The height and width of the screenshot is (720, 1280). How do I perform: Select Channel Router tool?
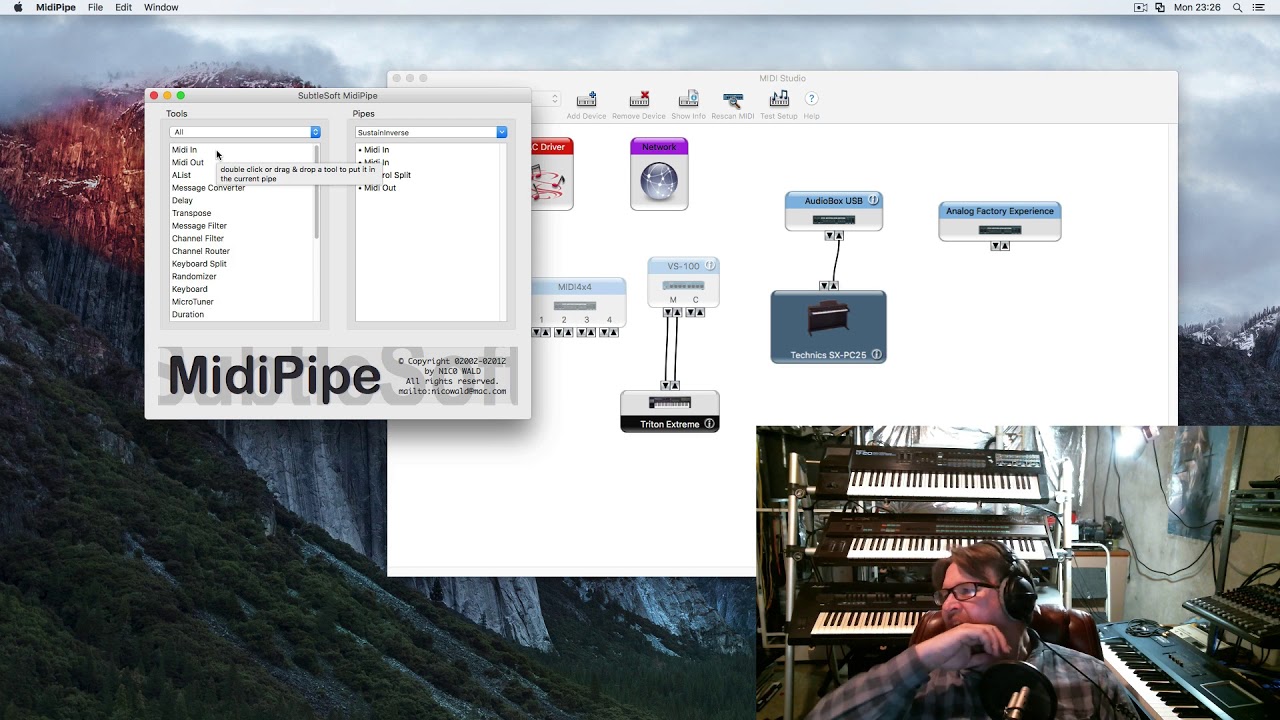(201, 251)
